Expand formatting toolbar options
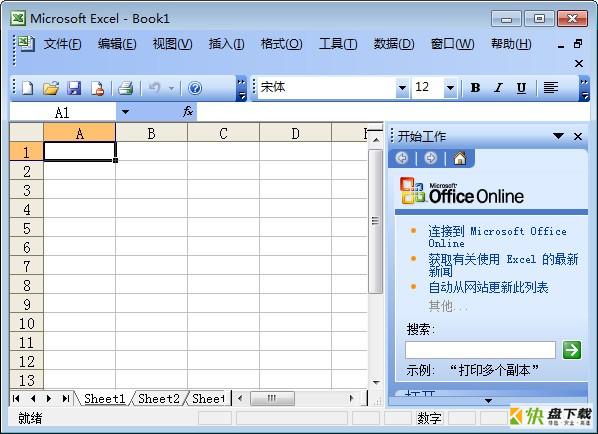Screen dimensions: 598x434 pos(584,88)
